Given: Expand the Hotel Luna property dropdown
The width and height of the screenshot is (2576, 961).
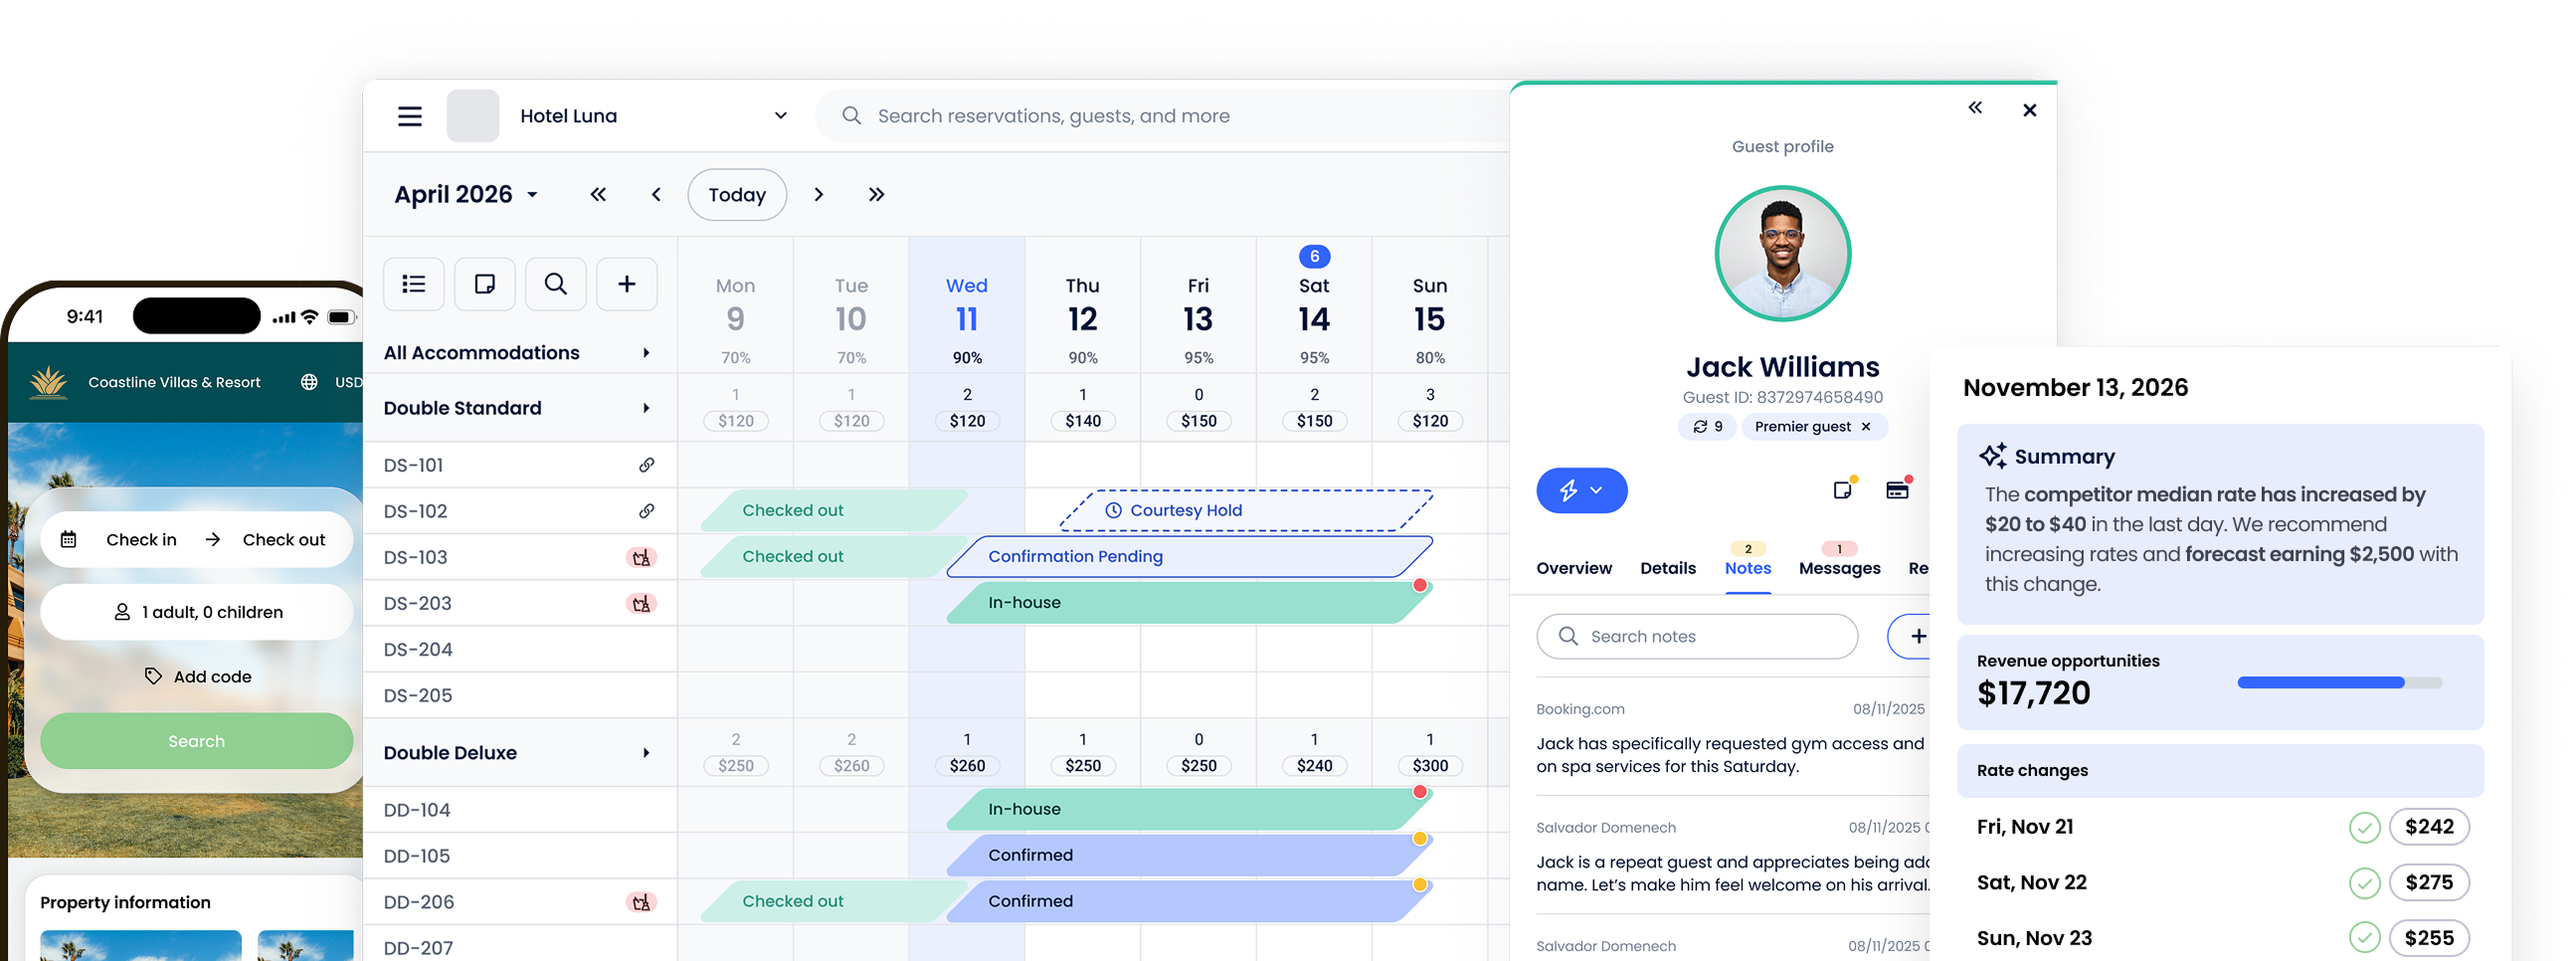Looking at the screenshot, I should (780, 116).
